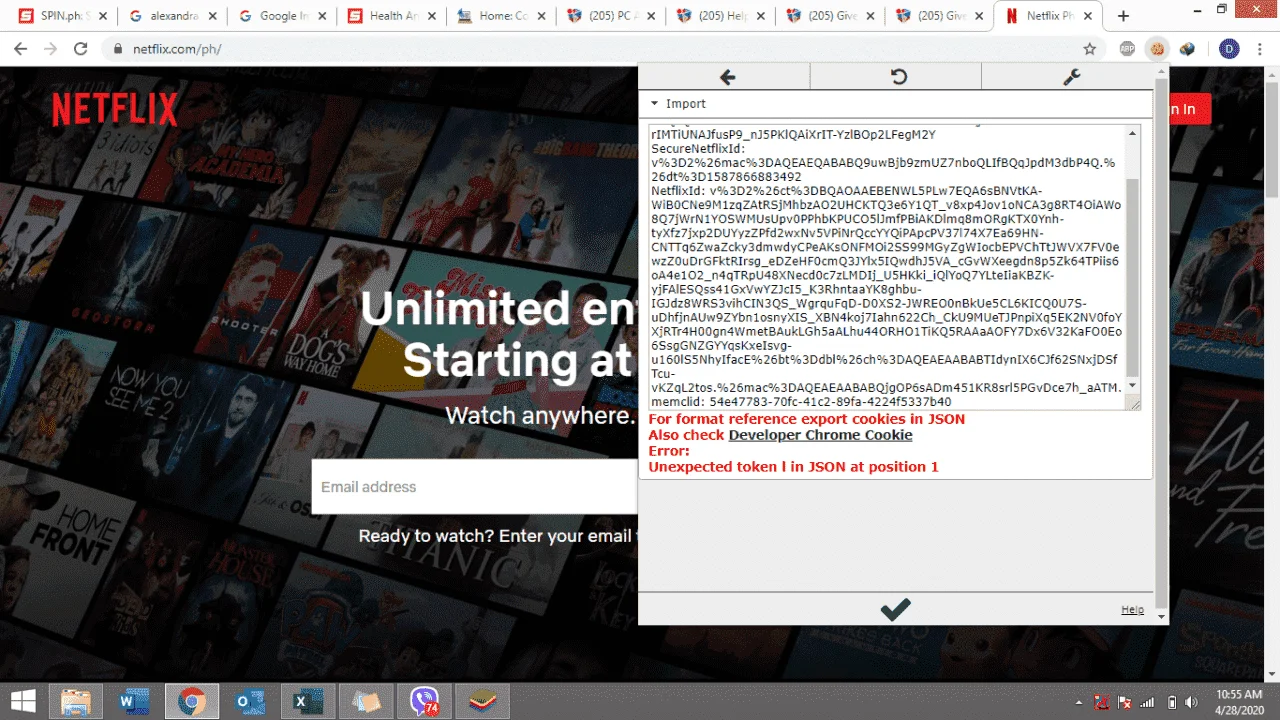Screen dimensions: 1280x720
Task: Click inside the cookie import text area
Action: point(887,267)
